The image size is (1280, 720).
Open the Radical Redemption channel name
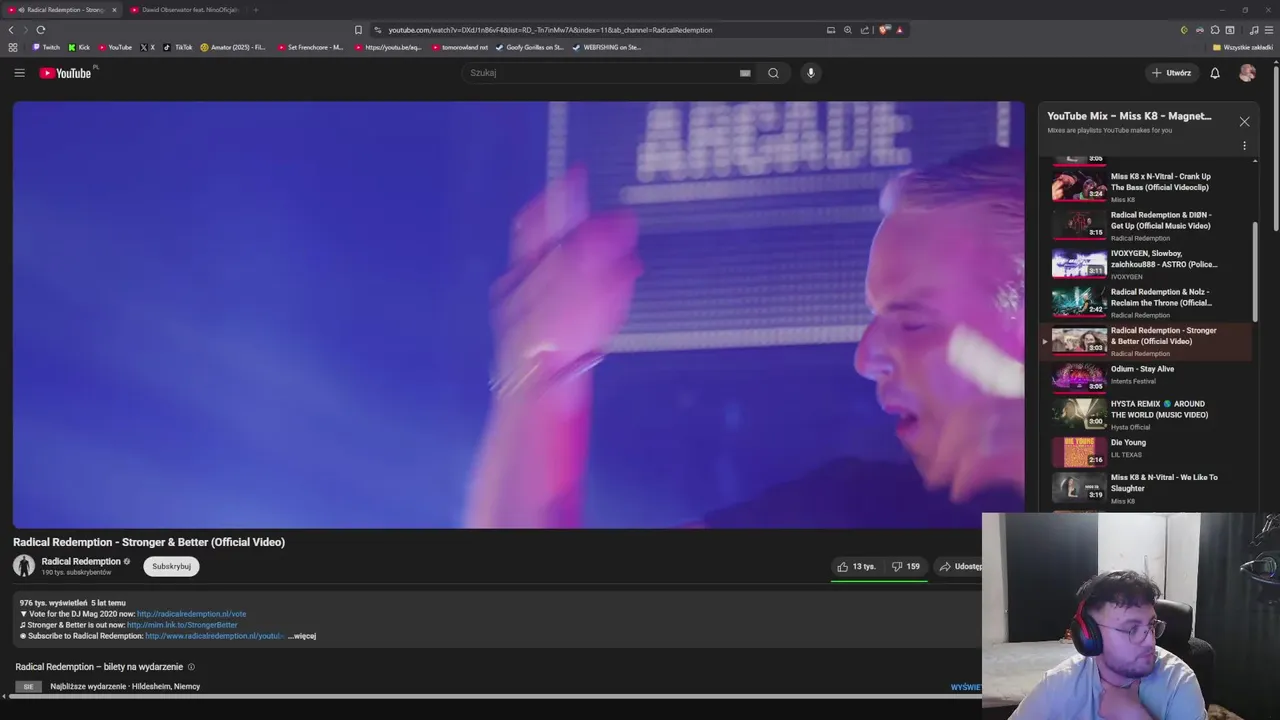coord(81,561)
